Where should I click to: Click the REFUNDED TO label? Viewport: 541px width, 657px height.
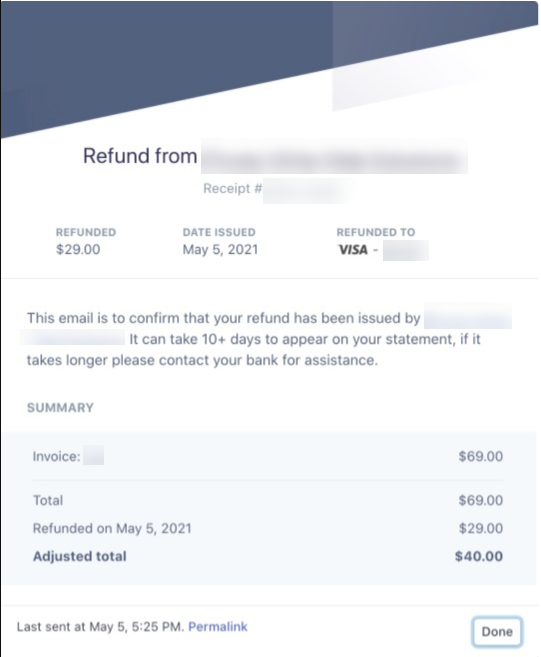pyautogui.click(x=376, y=233)
